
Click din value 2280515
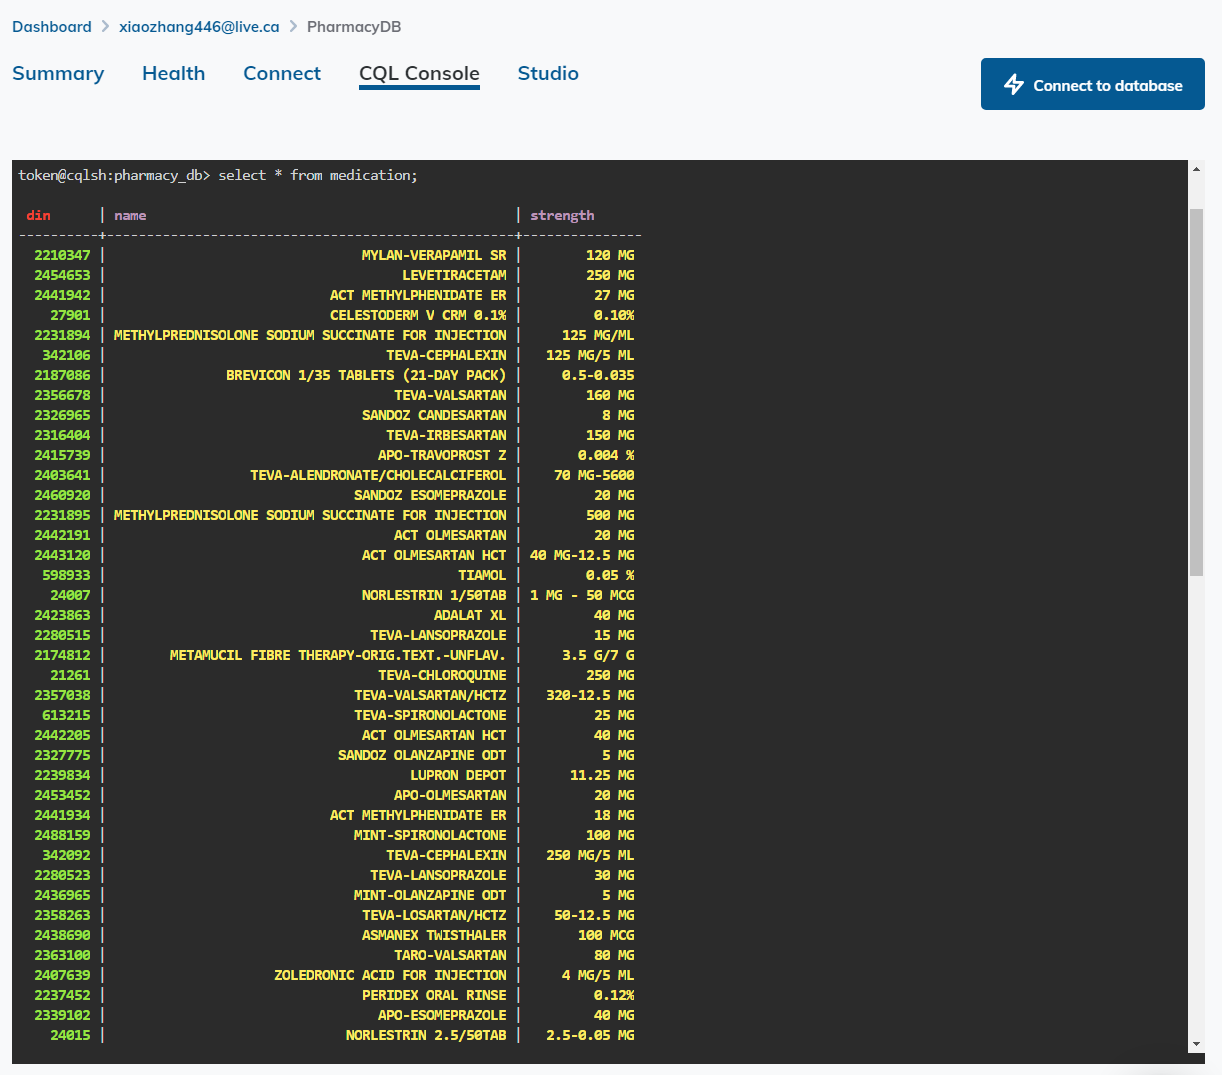(x=62, y=635)
